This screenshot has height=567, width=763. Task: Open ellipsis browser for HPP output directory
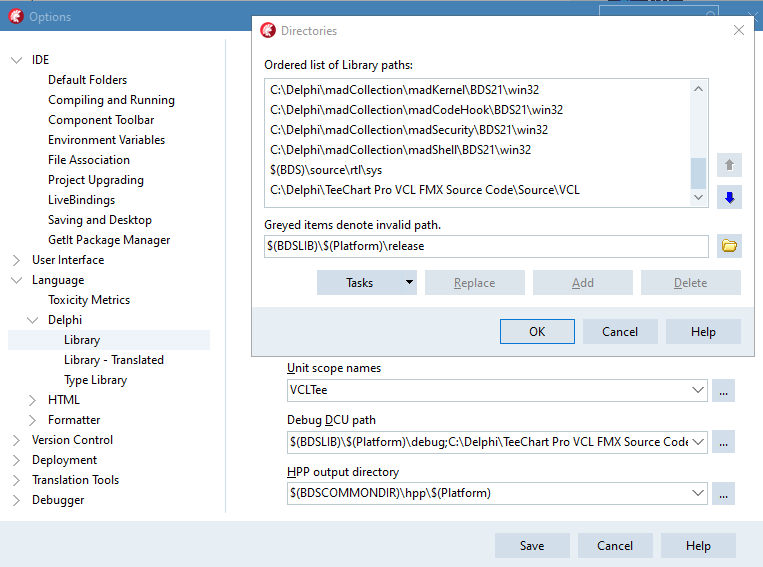click(x=723, y=493)
